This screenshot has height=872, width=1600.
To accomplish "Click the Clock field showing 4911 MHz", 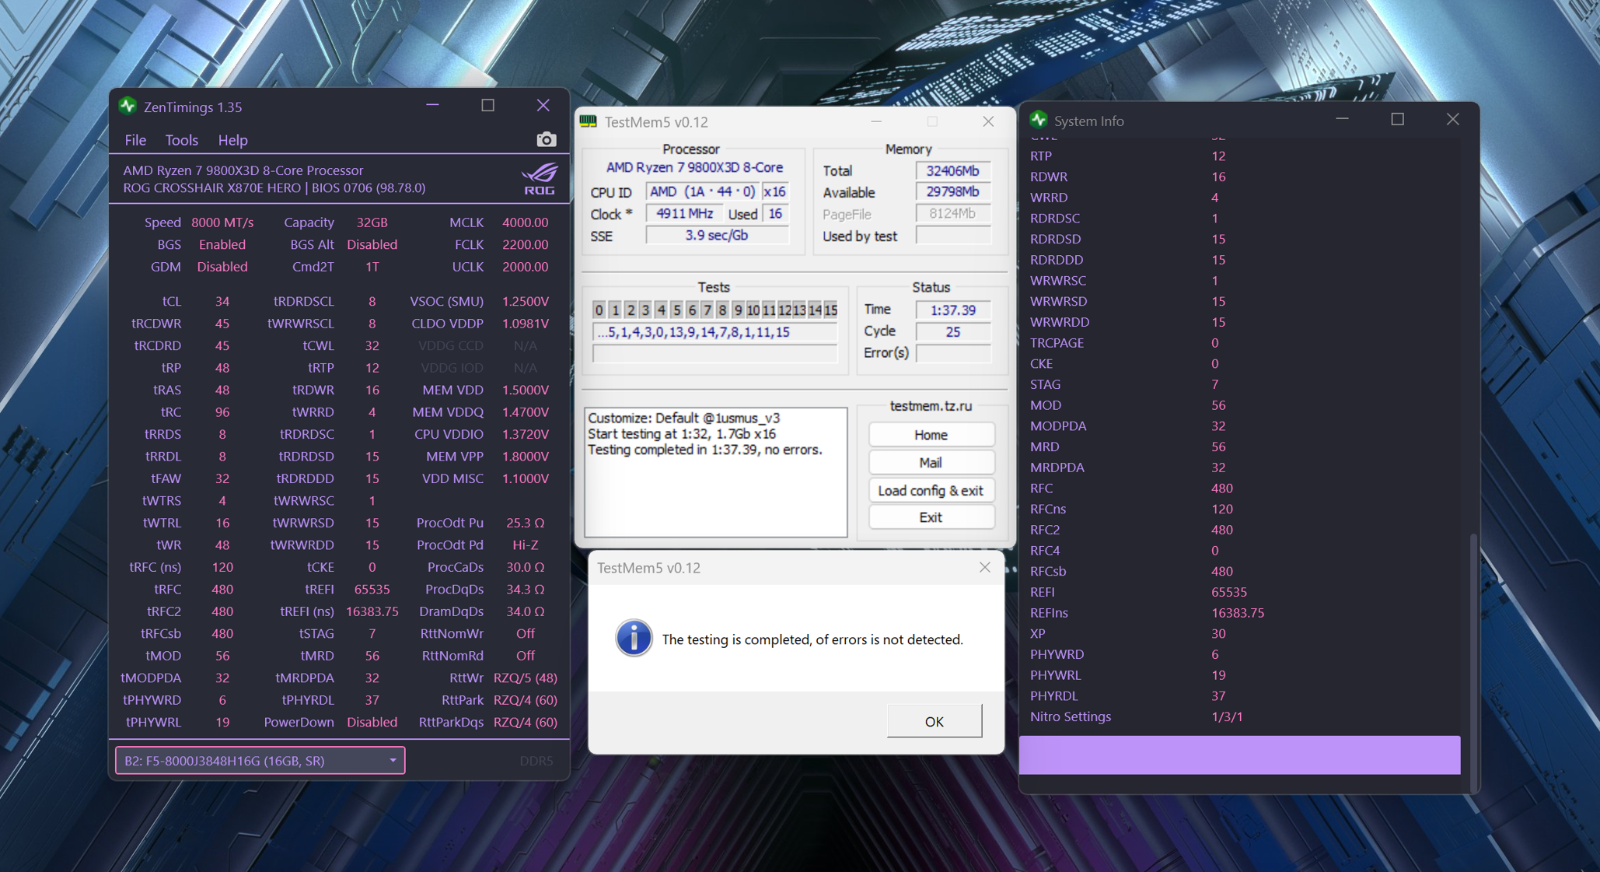I will pyautogui.click(x=685, y=214).
